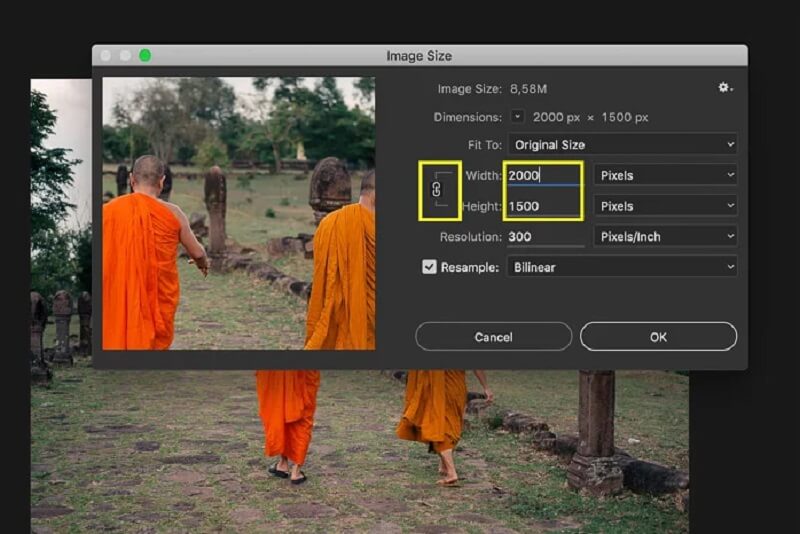Click the monks preview thumbnail in dialog
The image size is (800, 534).
(x=239, y=214)
